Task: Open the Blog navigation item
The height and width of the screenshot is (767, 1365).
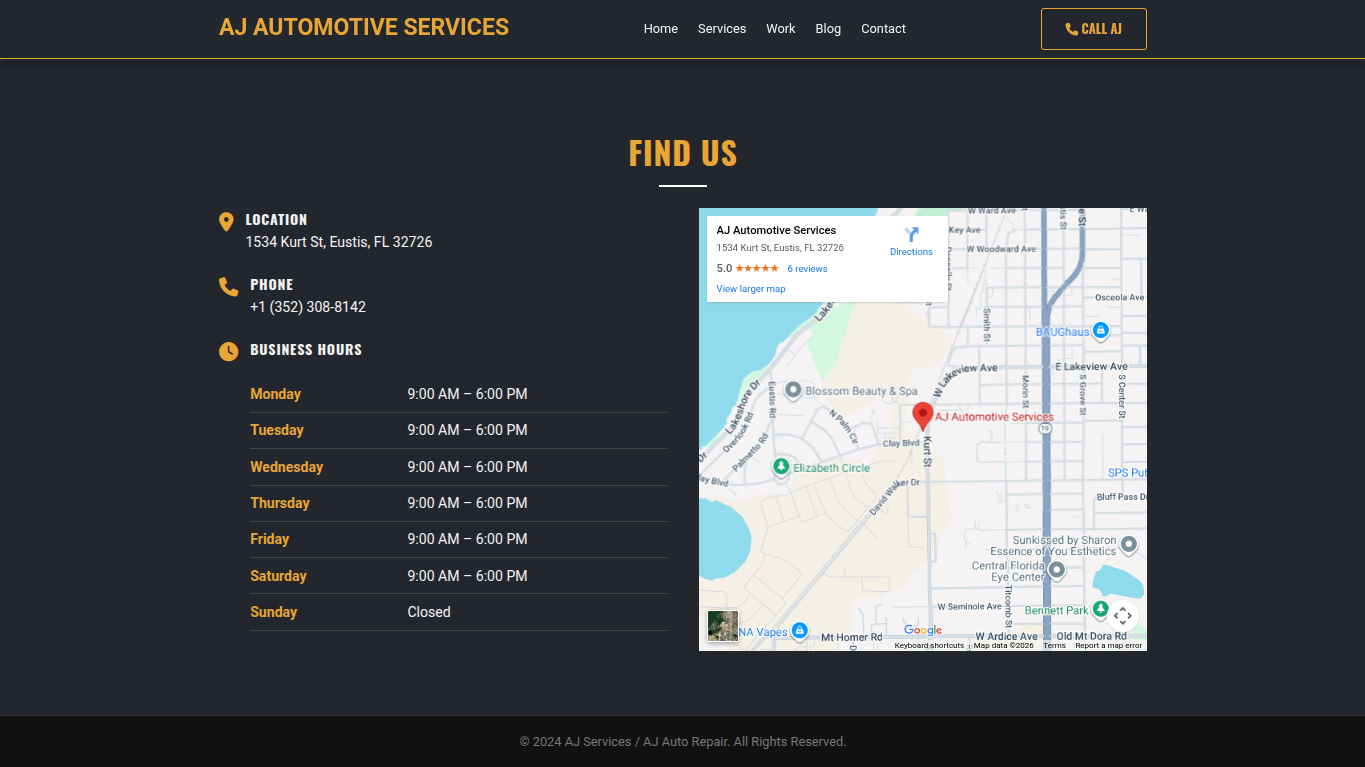Action: [x=828, y=28]
